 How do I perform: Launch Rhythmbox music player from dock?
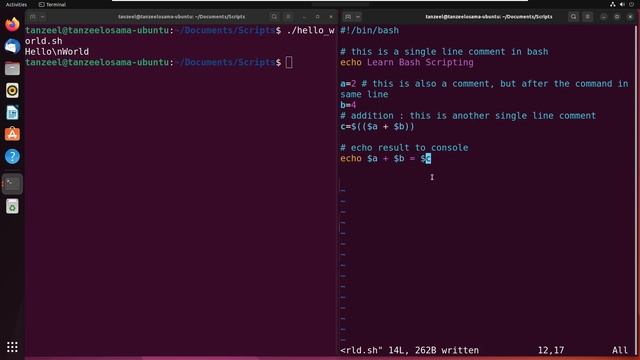coord(12,90)
